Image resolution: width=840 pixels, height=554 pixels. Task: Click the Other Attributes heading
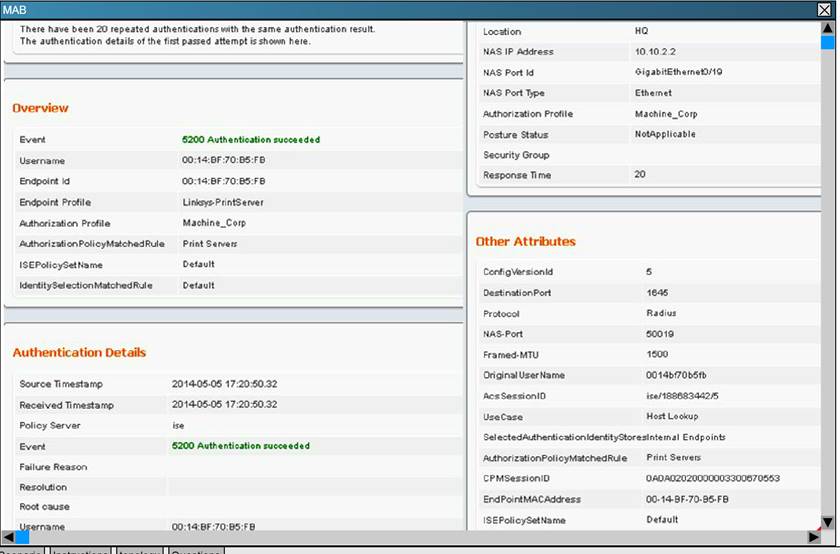click(x=525, y=241)
